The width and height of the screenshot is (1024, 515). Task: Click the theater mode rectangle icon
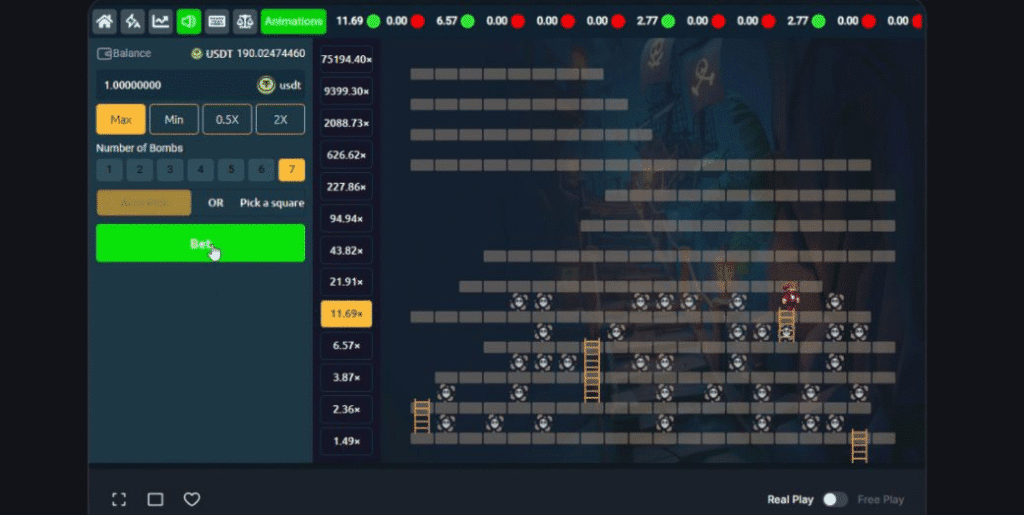155,499
